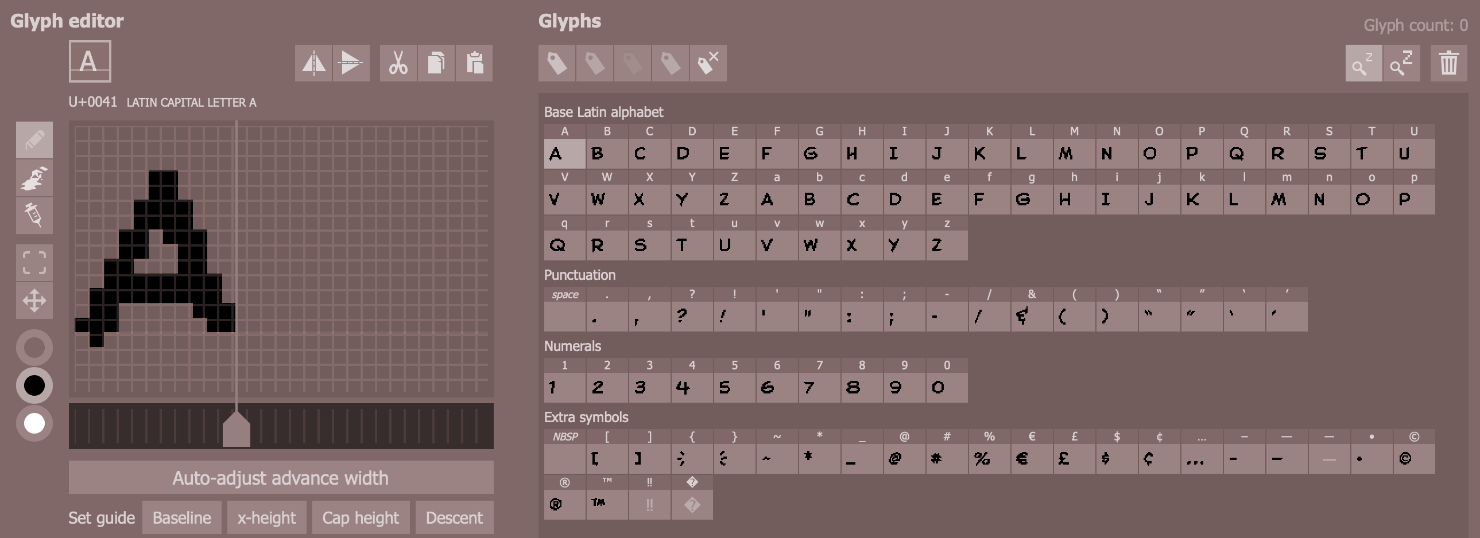This screenshot has width=1480, height=538.
Task: Select the ™ trademark glyph cell
Action: click(x=607, y=497)
